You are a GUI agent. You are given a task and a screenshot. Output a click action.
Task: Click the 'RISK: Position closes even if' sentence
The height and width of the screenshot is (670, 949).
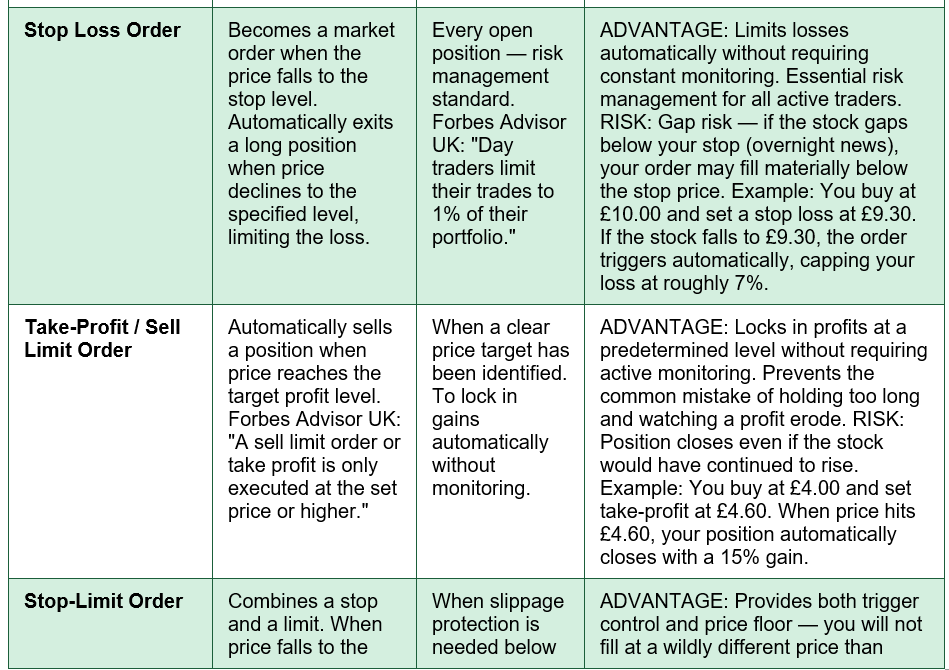click(x=750, y=442)
